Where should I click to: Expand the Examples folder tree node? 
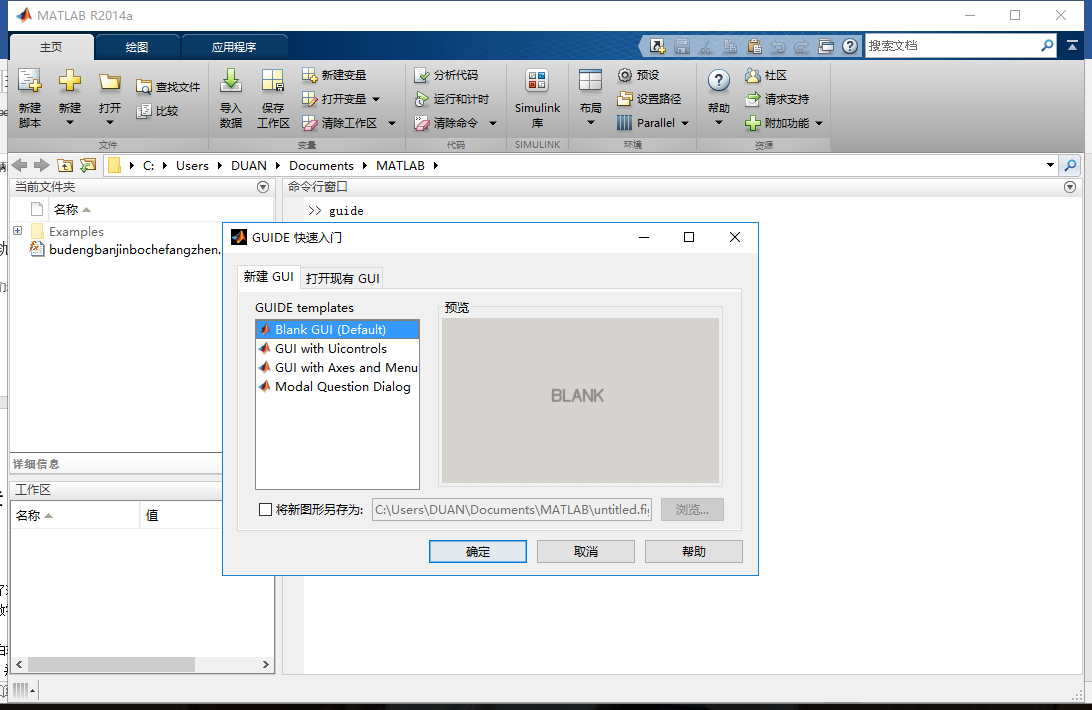pyautogui.click(x=17, y=231)
